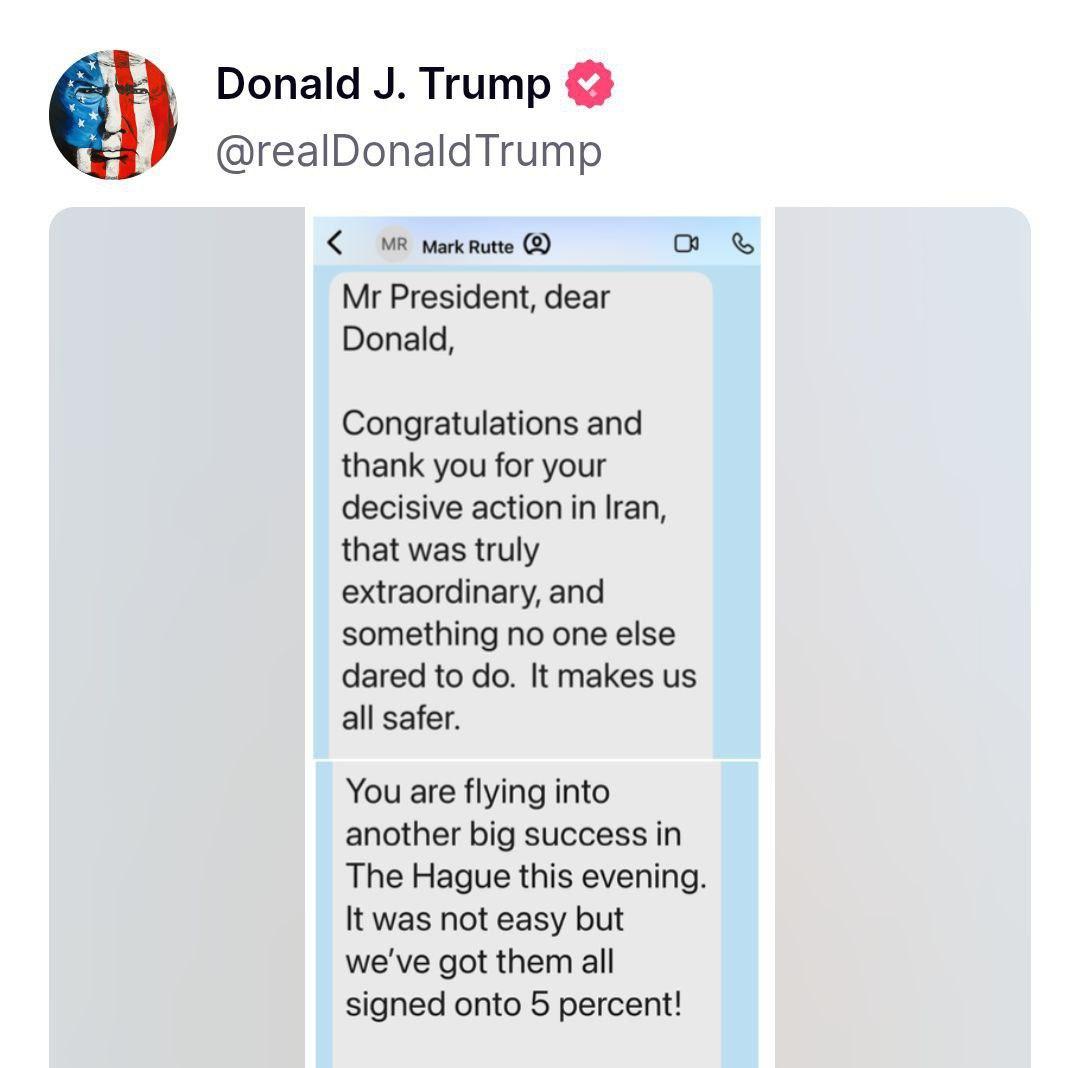
Task: Open Donald J. Trump's profile picture
Action: [114, 114]
